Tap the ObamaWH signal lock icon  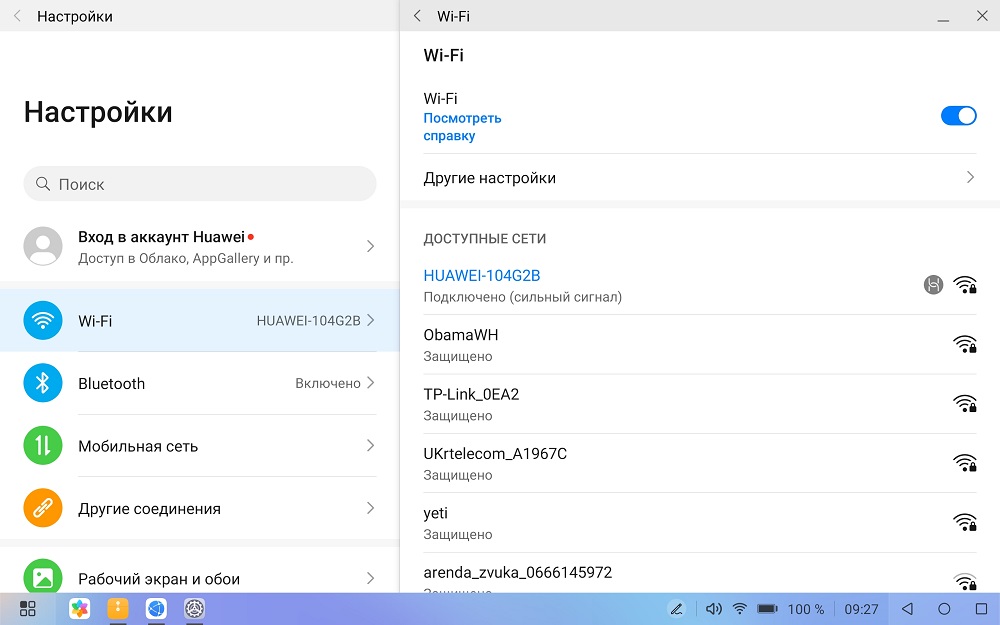click(965, 344)
